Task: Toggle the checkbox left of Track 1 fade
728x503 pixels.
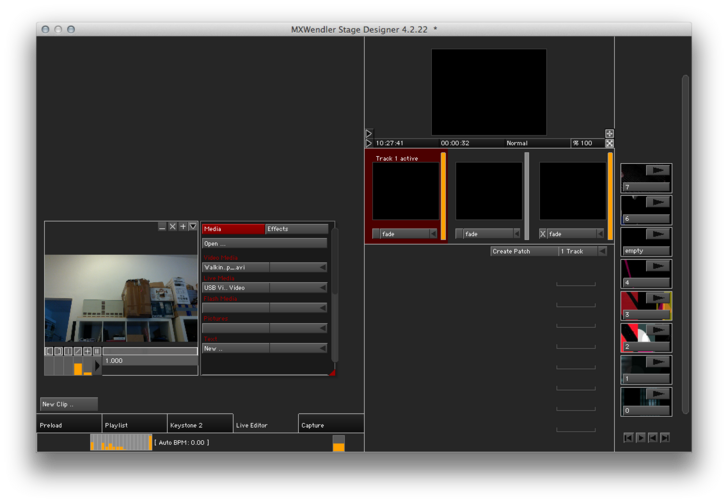Action: [376, 234]
